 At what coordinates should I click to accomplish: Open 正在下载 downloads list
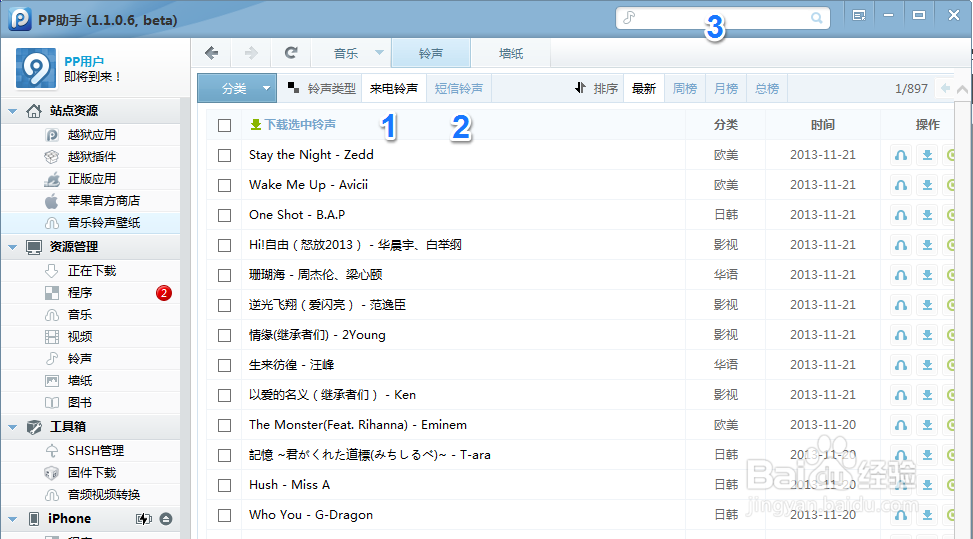[91, 270]
